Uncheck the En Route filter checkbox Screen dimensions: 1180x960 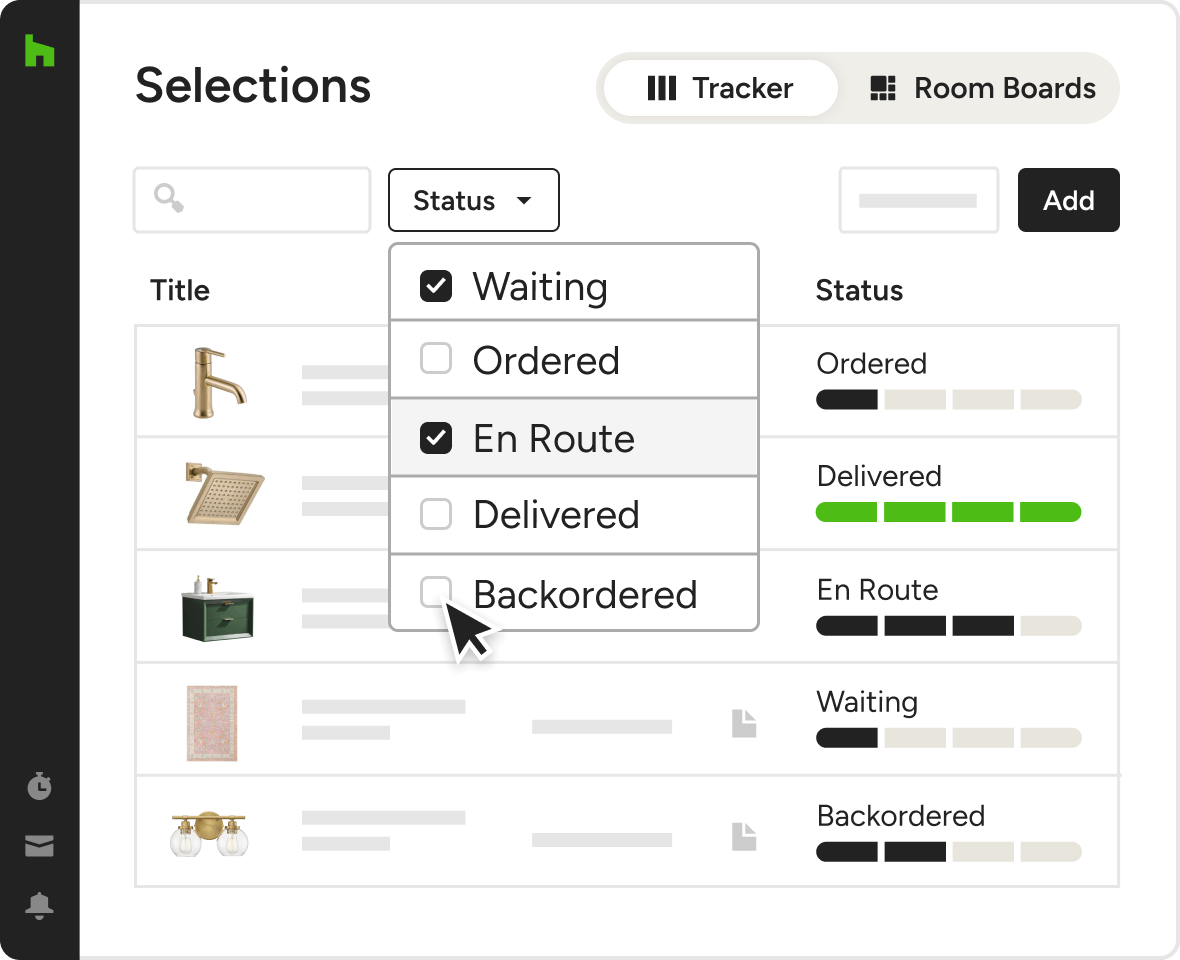[436, 438]
